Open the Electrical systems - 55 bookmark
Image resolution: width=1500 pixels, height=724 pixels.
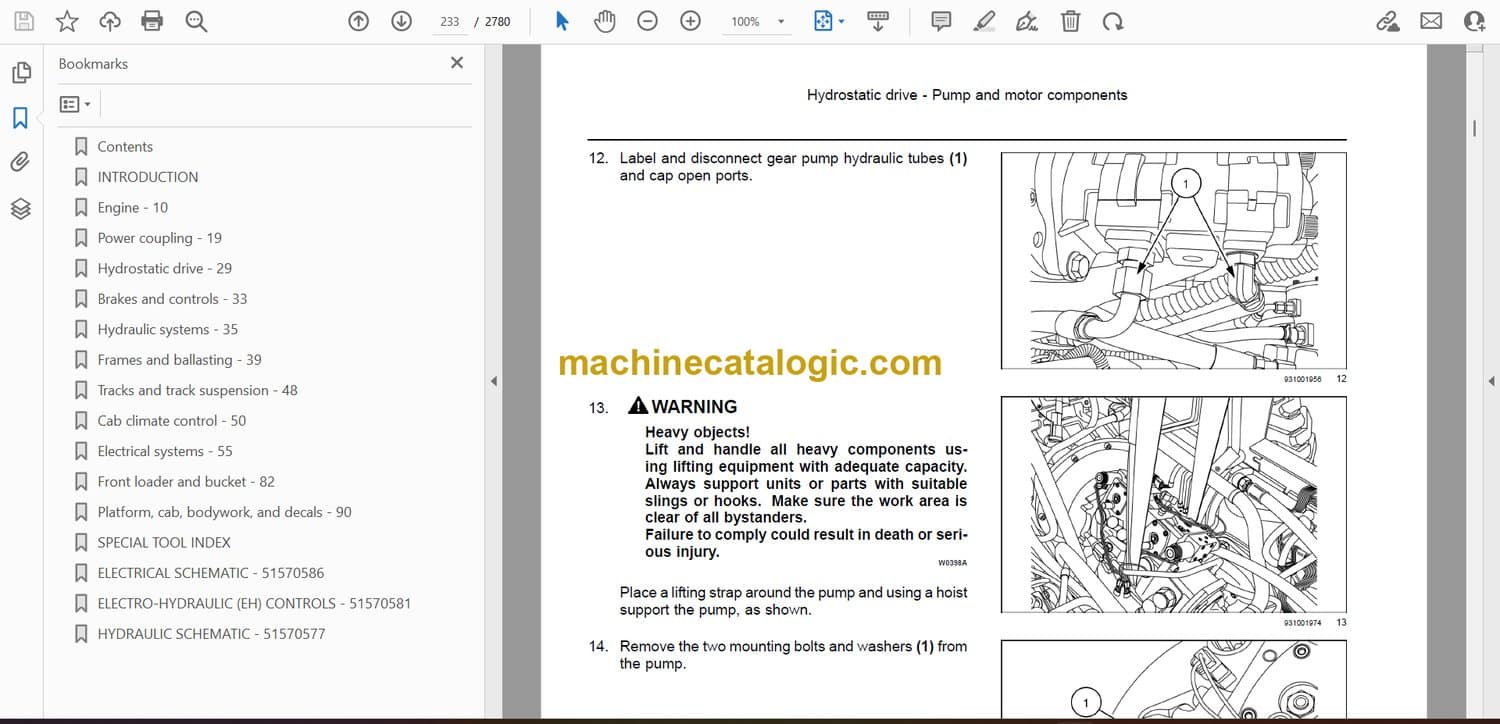[164, 451]
